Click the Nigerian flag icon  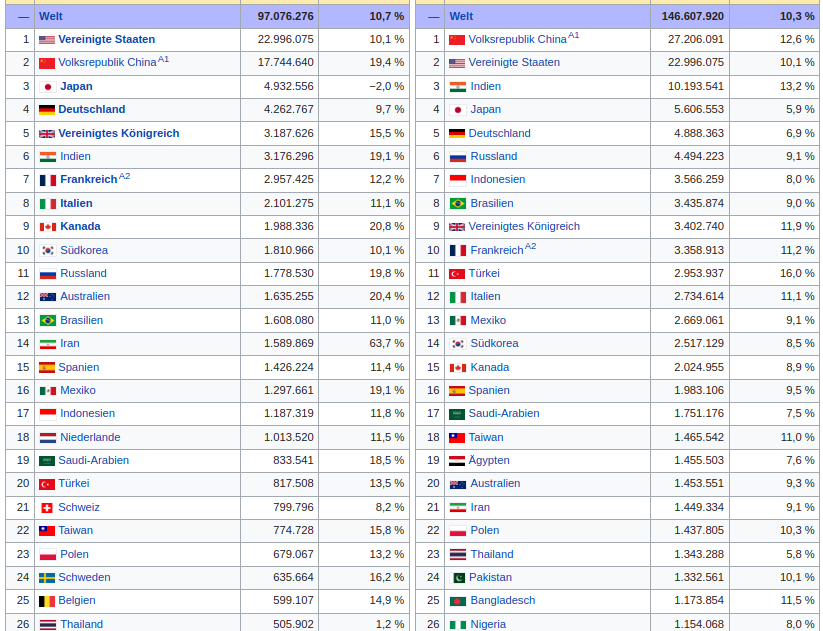click(x=458, y=625)
